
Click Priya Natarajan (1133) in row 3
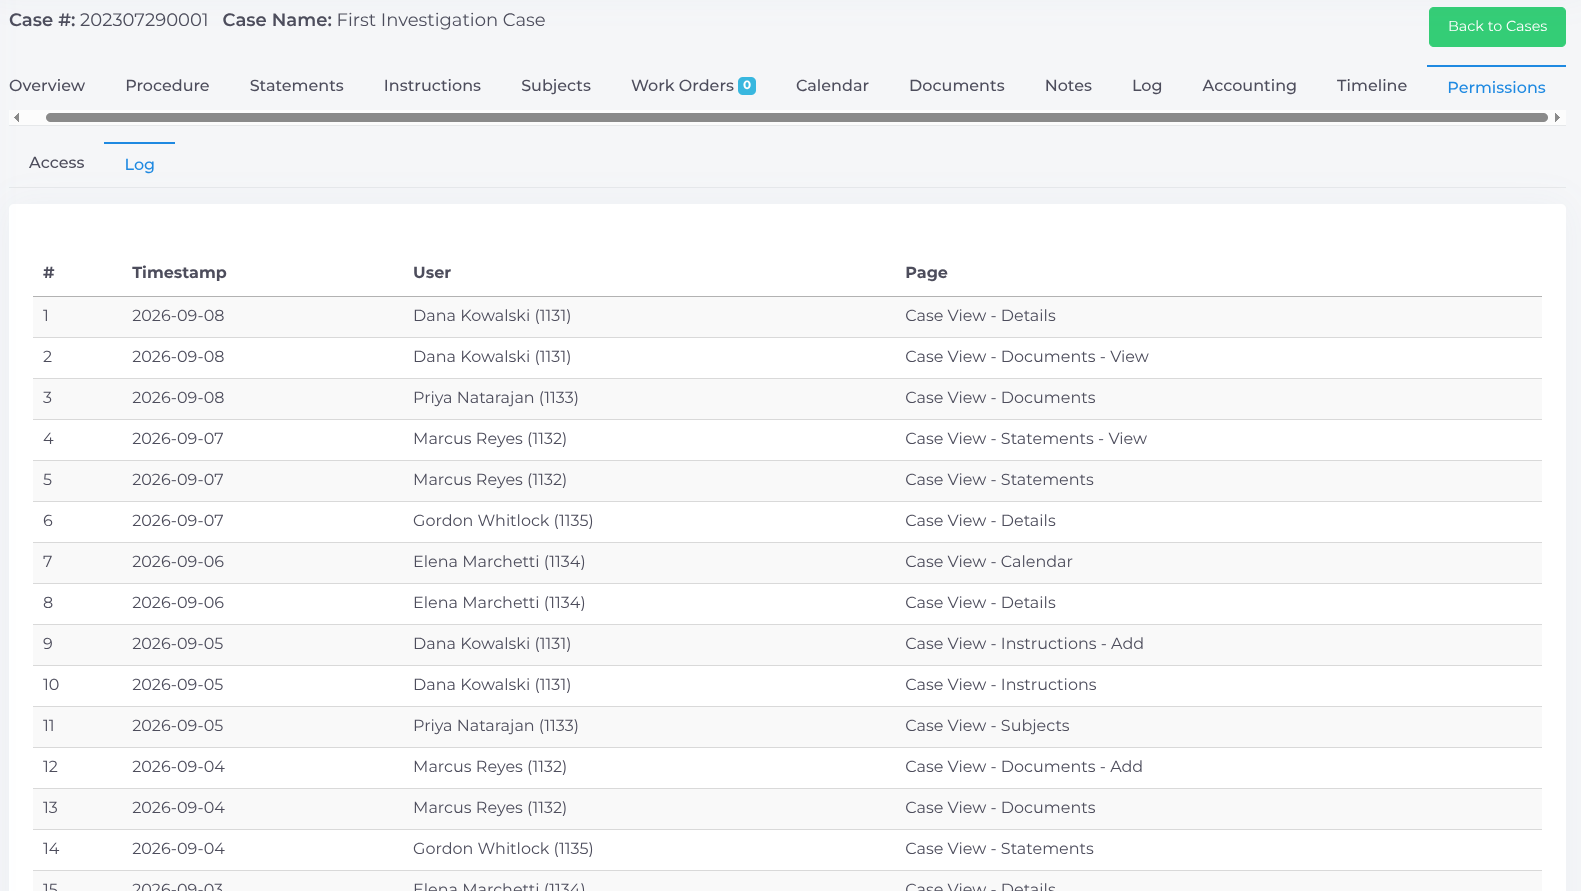click(496, 398)
